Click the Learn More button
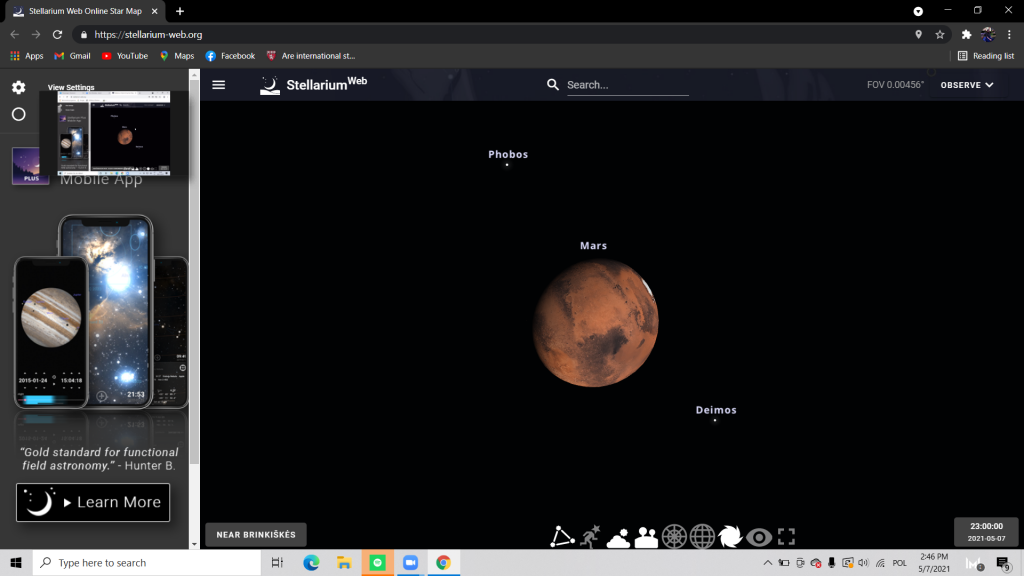Viewport: 1024px width, 576px height. coord(93,502)
